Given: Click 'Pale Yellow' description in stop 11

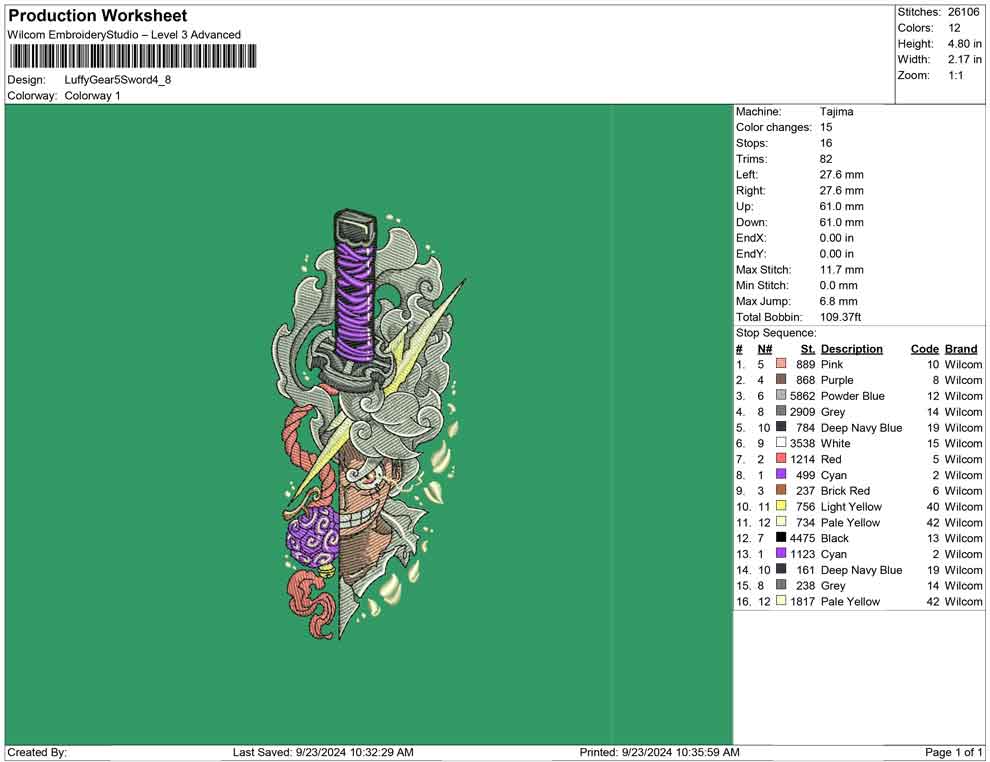Looking at the screenshot, I should tap(850, 522).
